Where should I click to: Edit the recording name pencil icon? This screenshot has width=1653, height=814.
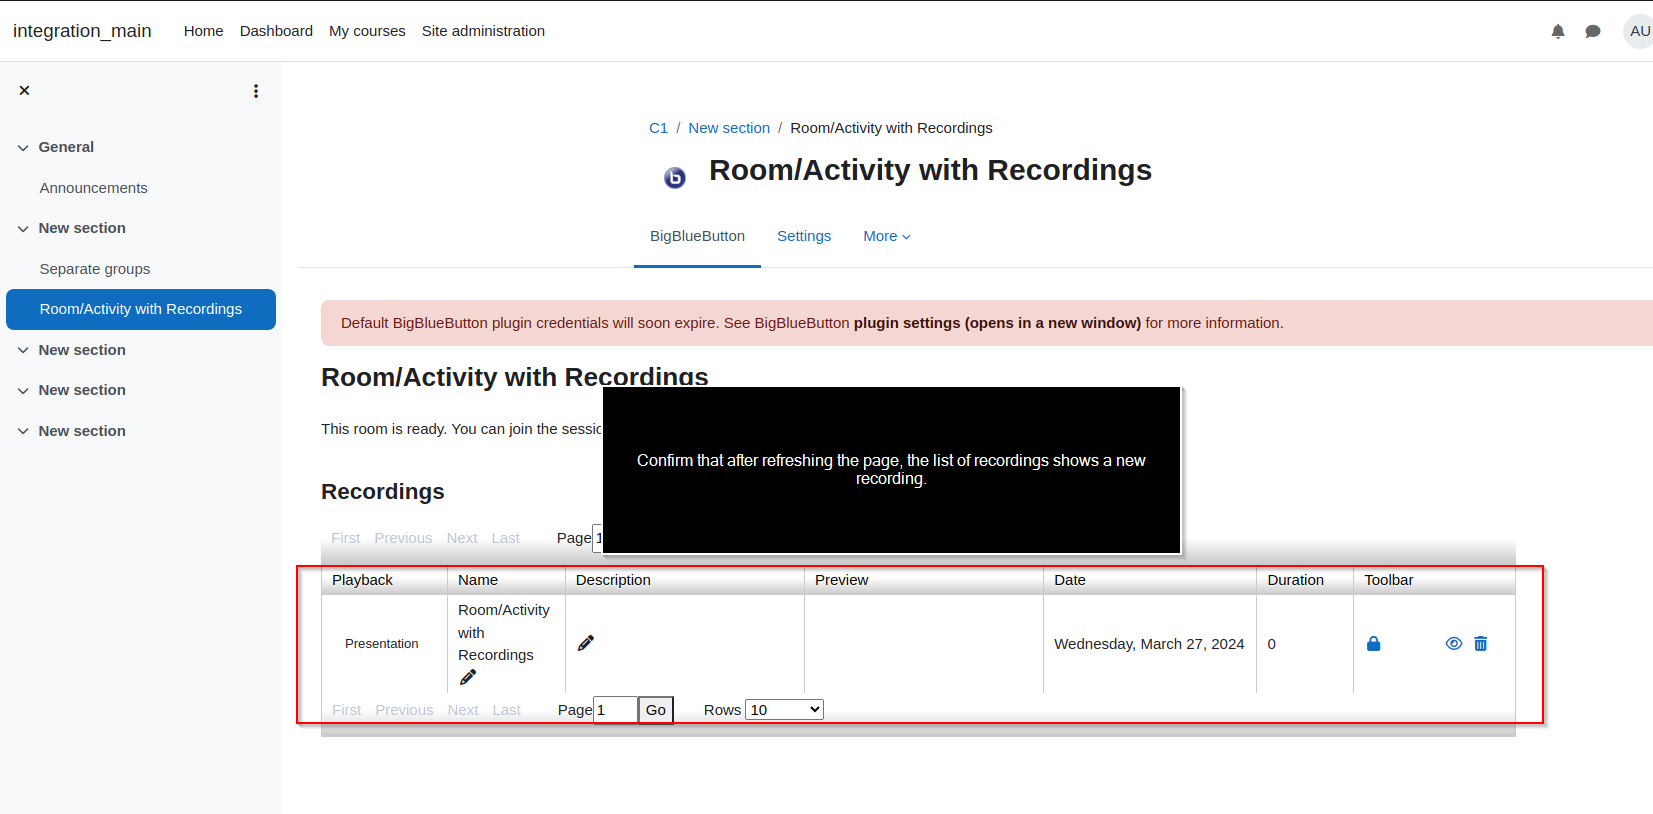click(468, 677)
